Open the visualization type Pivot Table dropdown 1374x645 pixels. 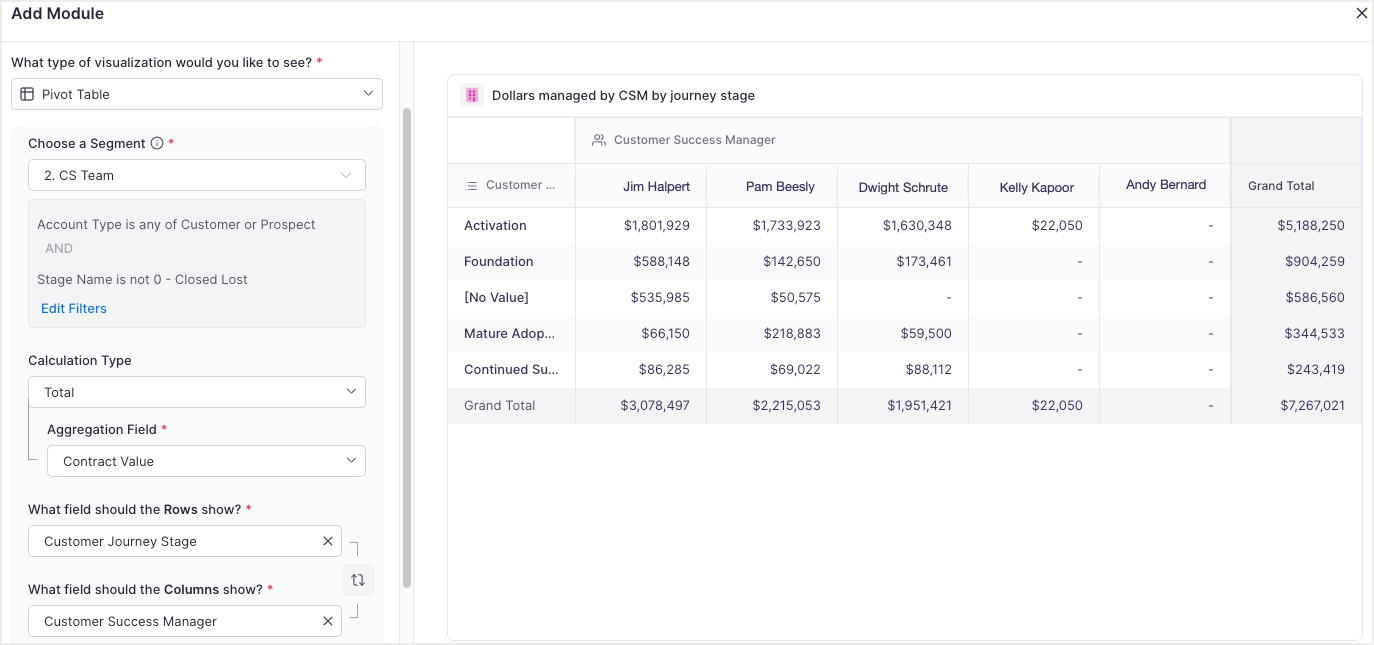coord(197,94)
